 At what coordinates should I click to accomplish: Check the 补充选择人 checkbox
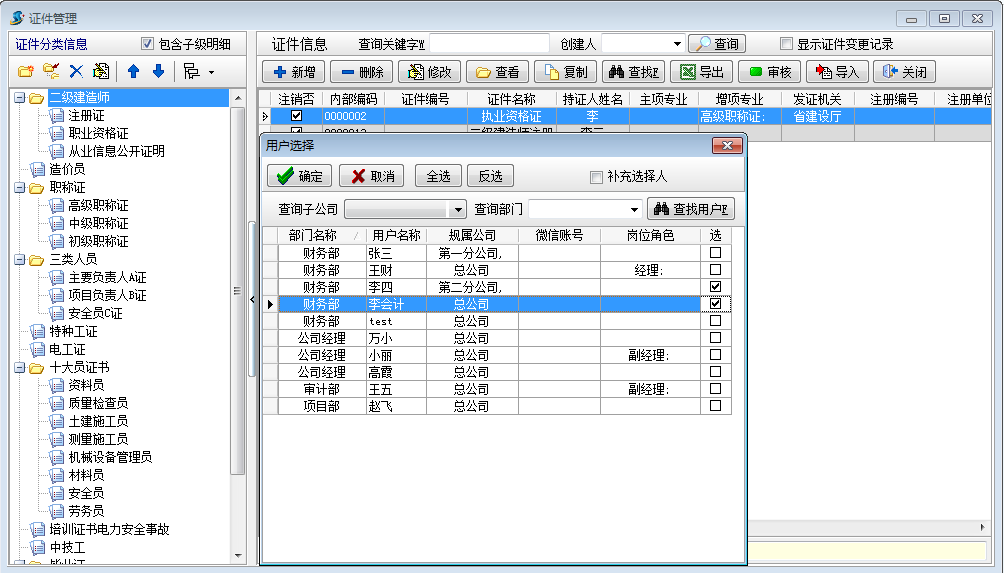(596, 177)
